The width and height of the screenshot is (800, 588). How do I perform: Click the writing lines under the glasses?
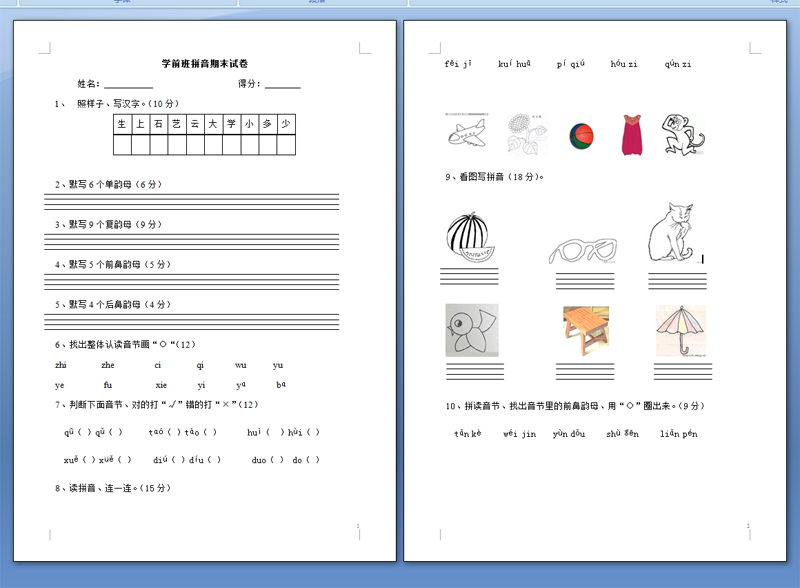[585, 281]
